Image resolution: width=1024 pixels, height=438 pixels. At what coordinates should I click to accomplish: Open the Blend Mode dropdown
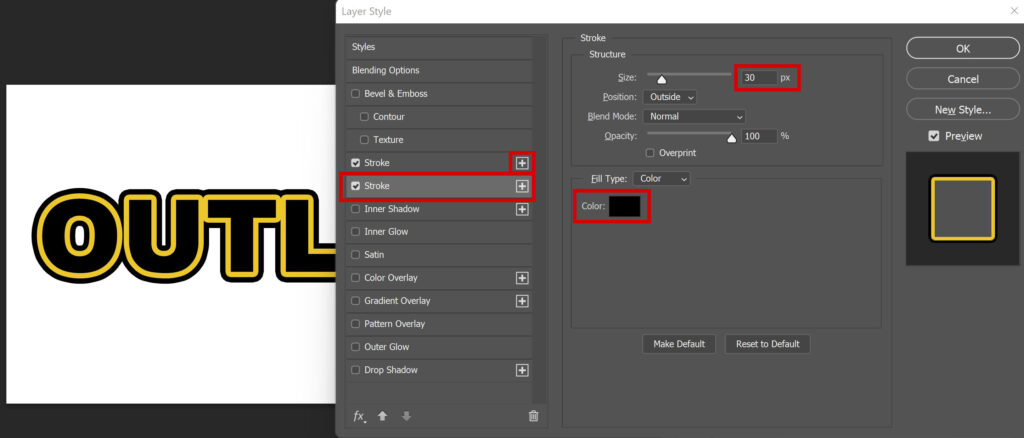[694, 116]
